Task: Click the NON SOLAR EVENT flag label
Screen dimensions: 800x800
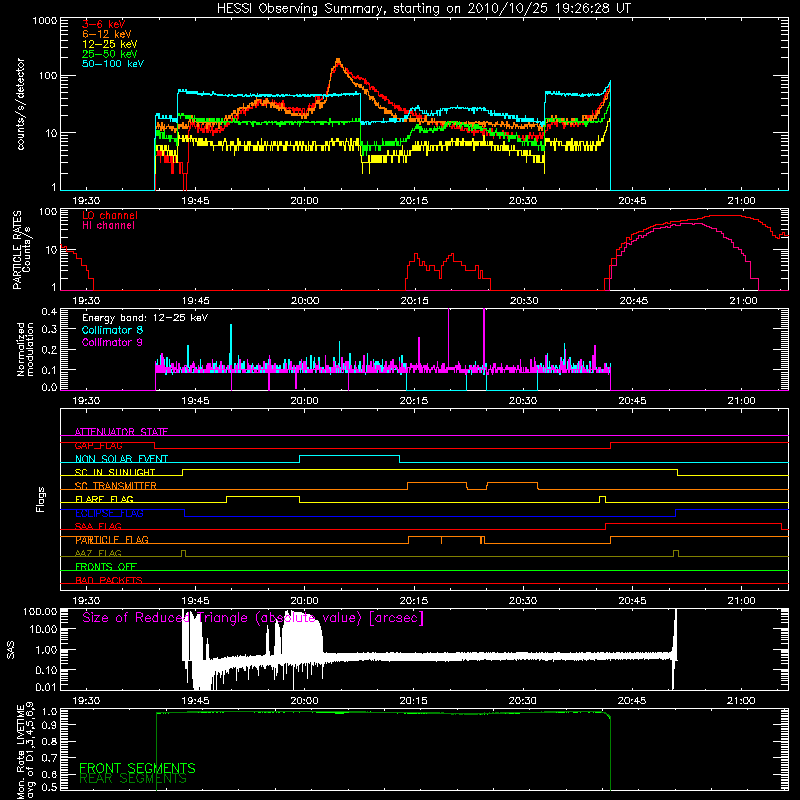Action: coord(121,459)
